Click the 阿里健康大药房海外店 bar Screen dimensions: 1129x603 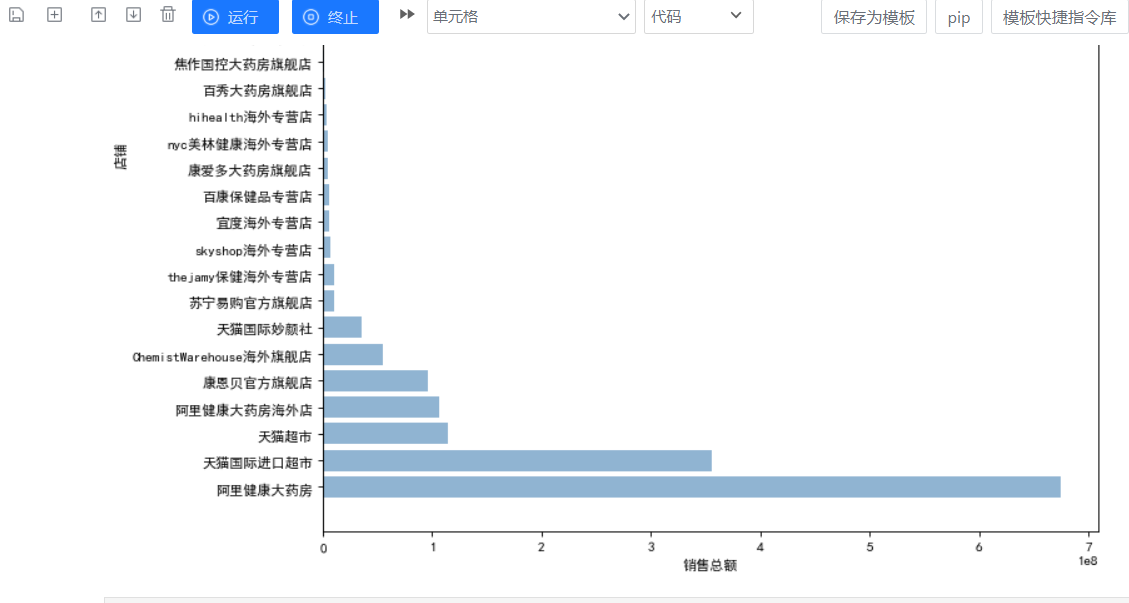(x=382, y=407)
